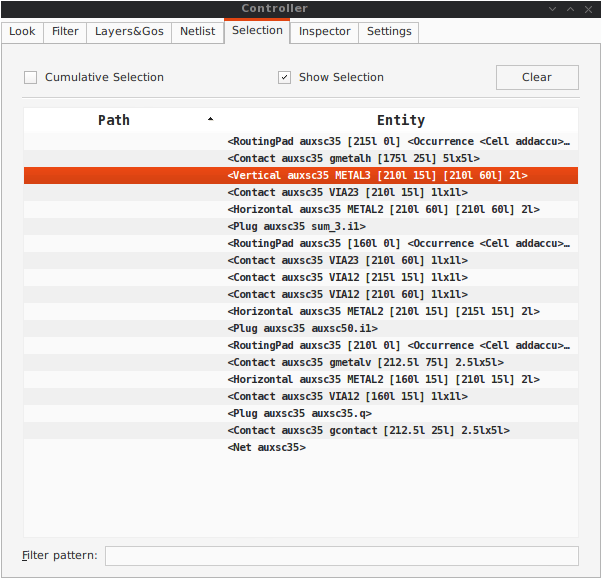Select Plug auxsc35 auxsc35.q row
The height and width of the screenshot is (579, 602).
(x=301, y=413)
